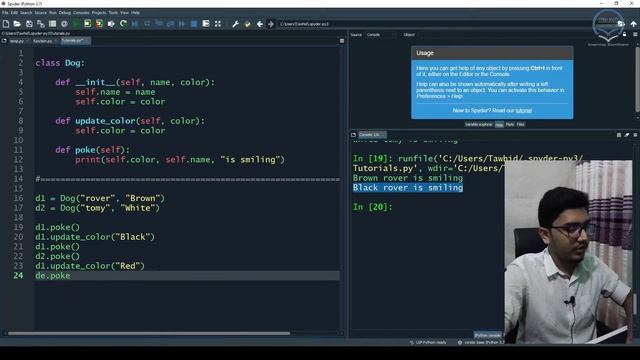Click class Dog: line in editor
The width and height of the screenshot is (640, 360).
60,63
